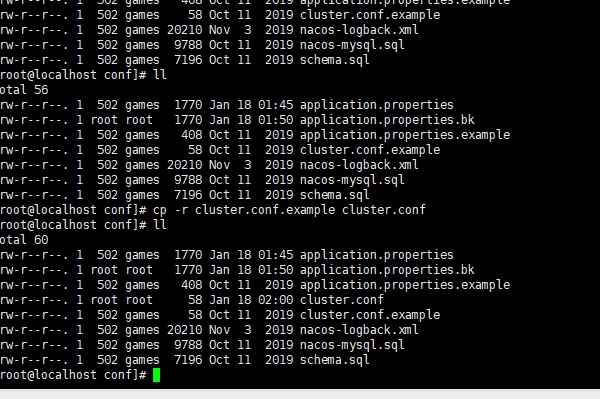
Task: Select application.properties.bk in the total 60 listing
Action: tap(387, 270)
